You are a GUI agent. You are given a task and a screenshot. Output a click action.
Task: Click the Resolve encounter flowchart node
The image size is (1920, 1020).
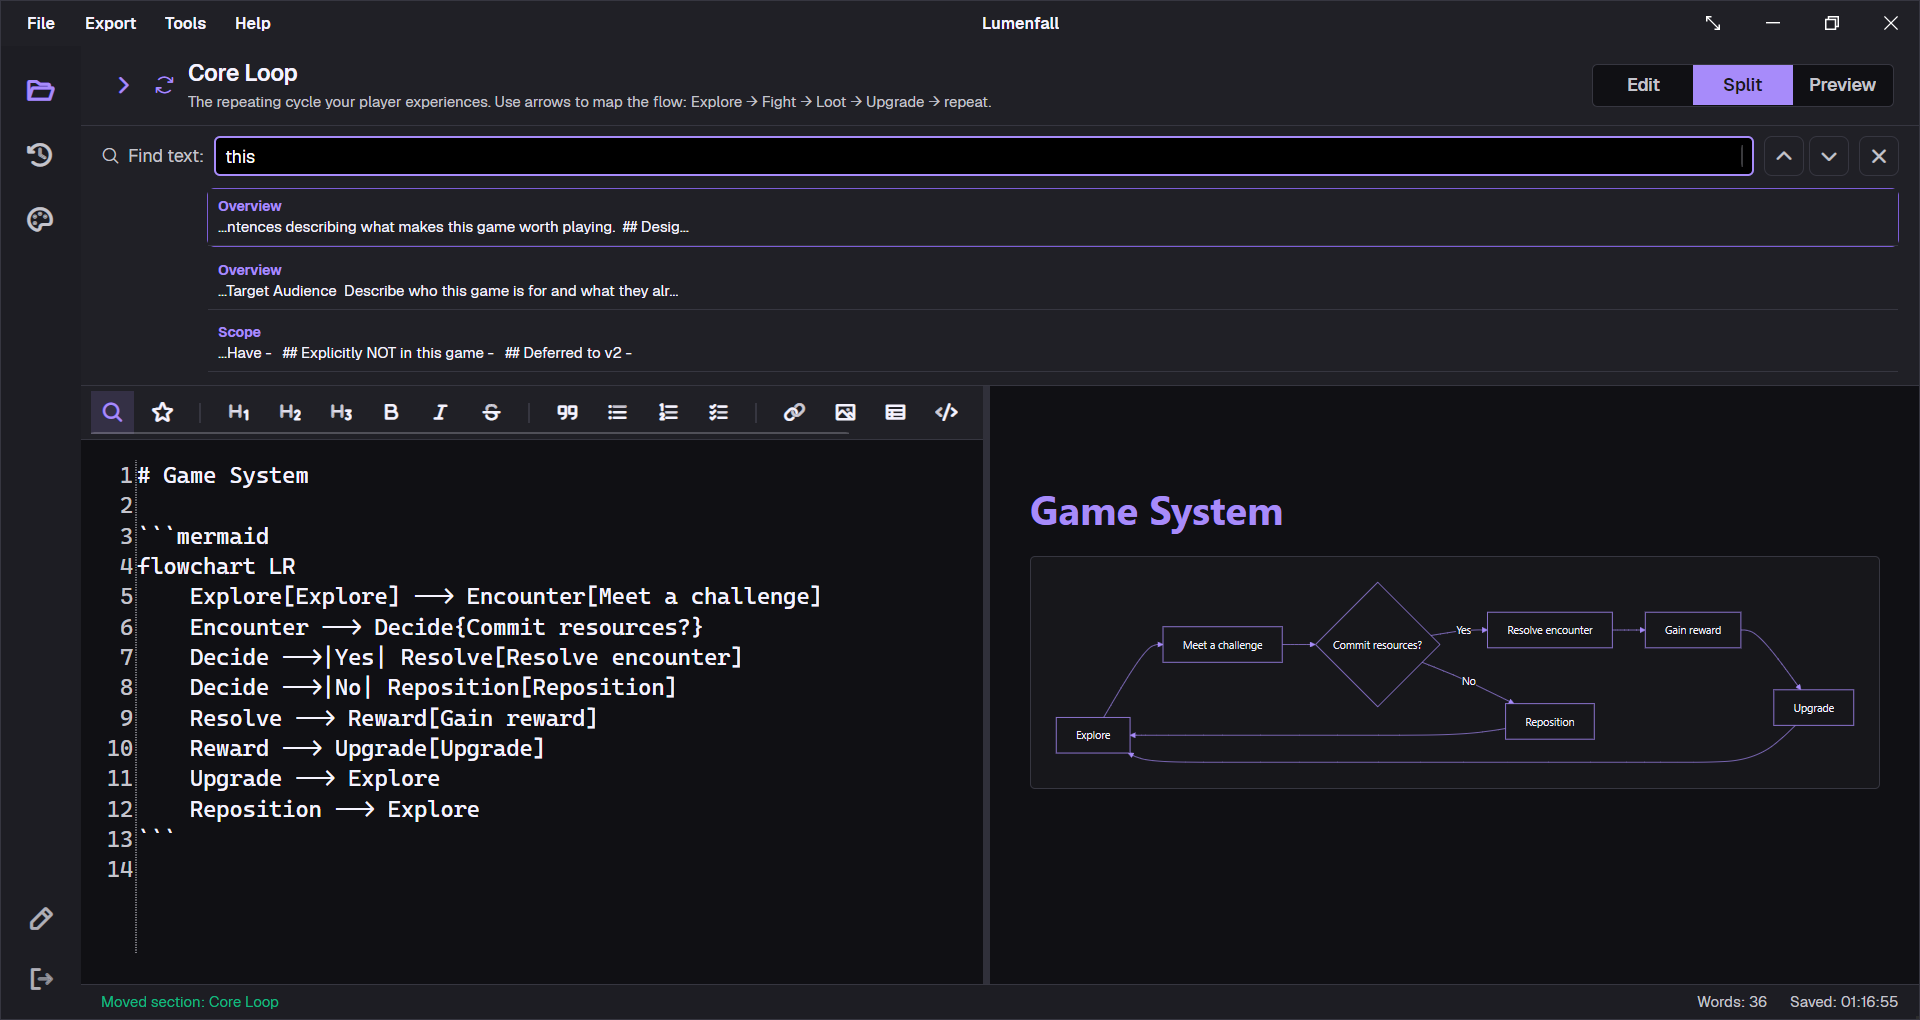[x=1549, y=630]
